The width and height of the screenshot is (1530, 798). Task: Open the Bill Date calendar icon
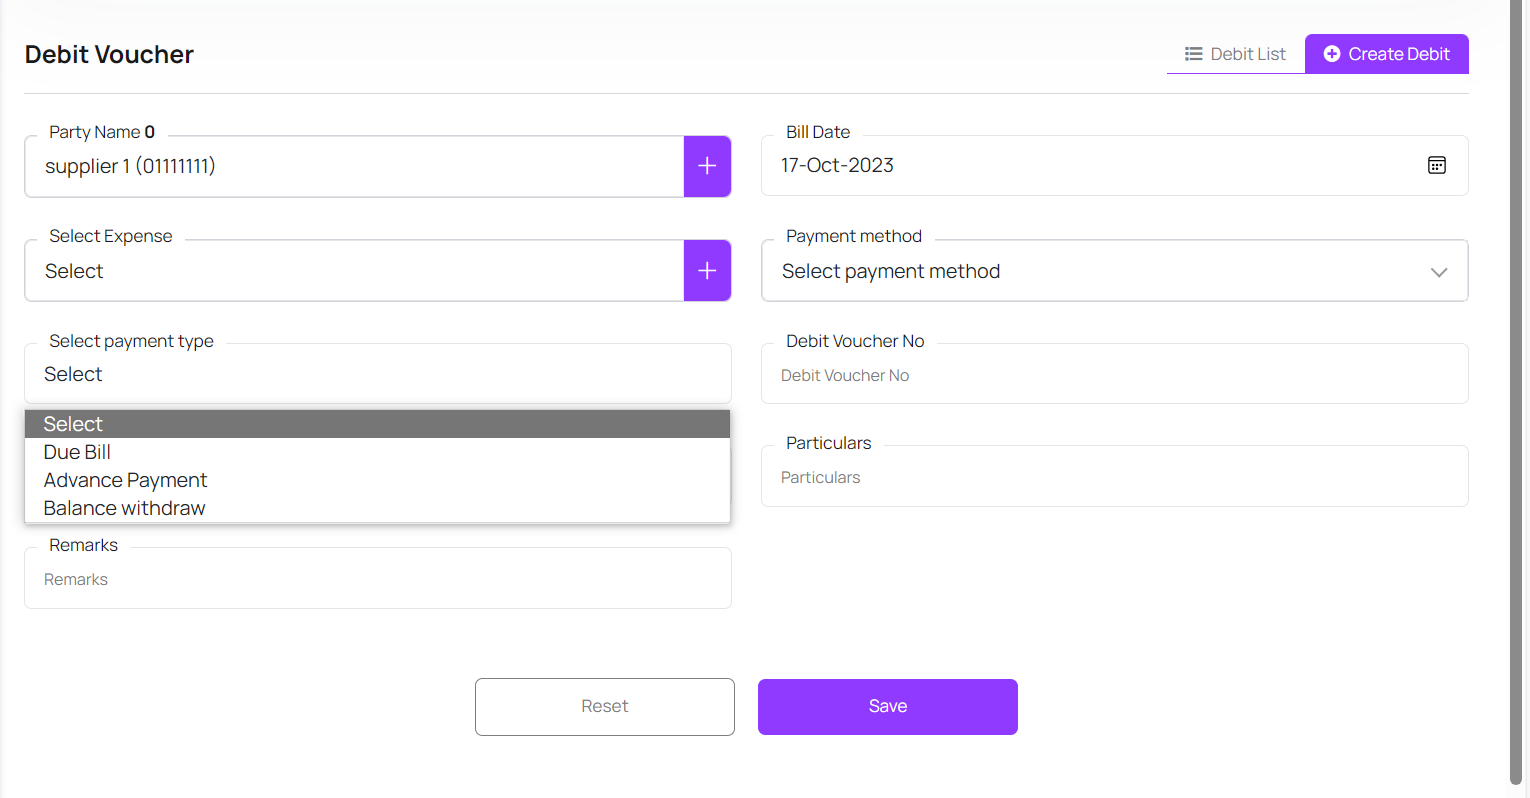click(x=1436, y=166)
